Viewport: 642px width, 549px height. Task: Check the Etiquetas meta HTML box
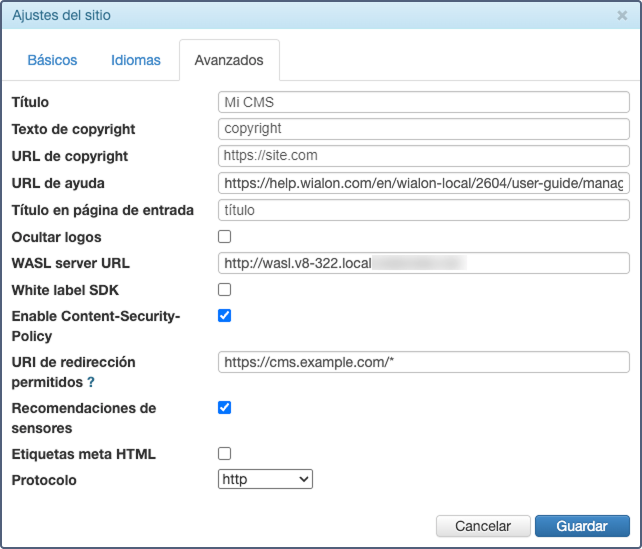(x=225, y=454)
